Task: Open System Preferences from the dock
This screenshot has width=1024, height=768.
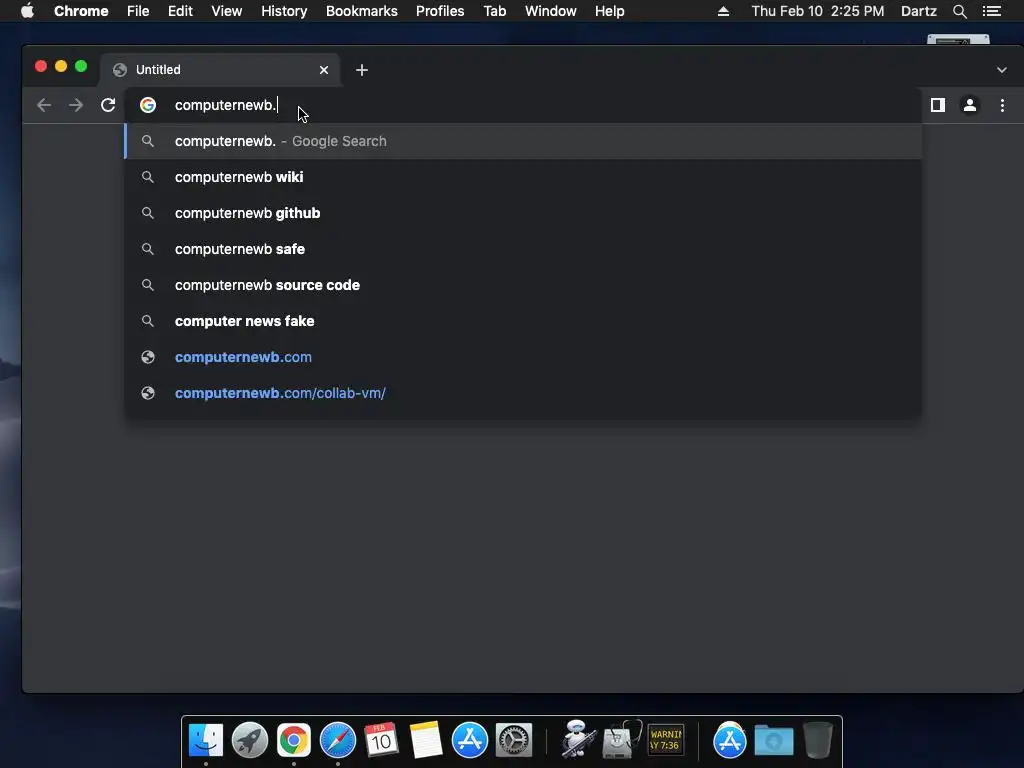Action: pyautogui.click(x=514, y=740)
